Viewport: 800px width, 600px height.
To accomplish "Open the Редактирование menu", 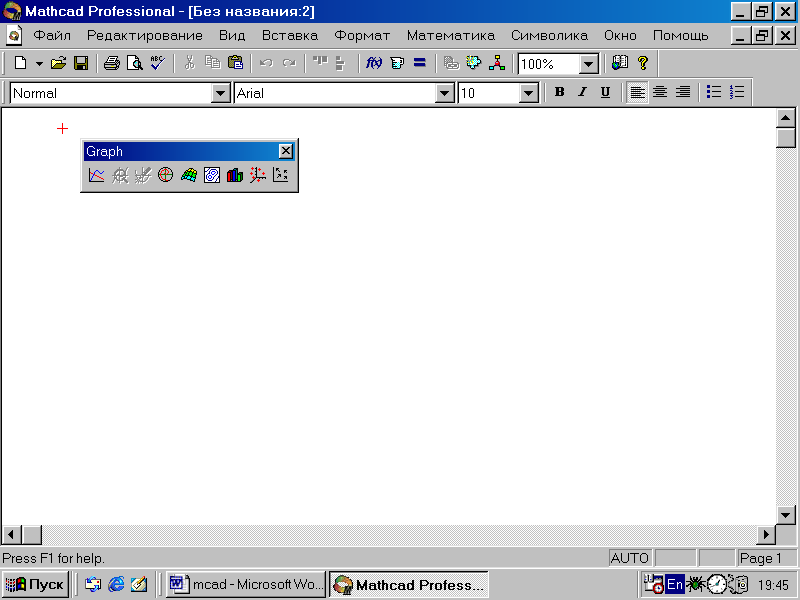I will [x=145, y=36].
